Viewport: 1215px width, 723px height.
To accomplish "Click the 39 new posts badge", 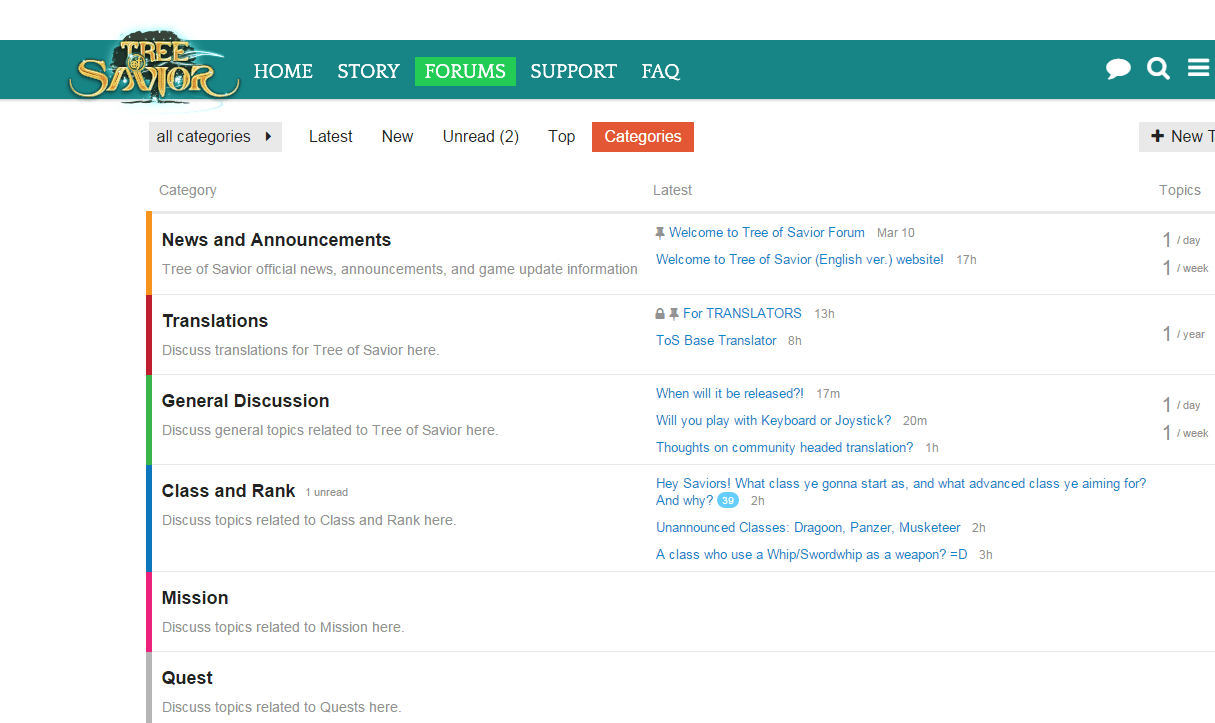I will [x=727, y=501].
